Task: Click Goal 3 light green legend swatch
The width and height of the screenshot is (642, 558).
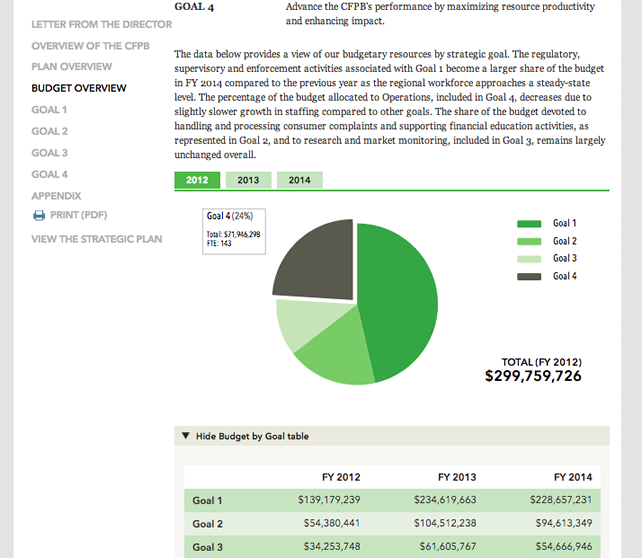Action: [x=529, y=259]
